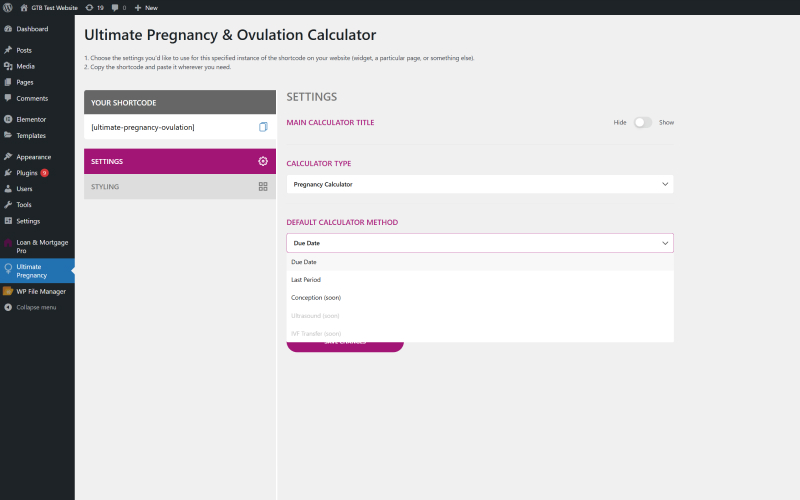Open the Media library menu
The height and width of the screenshot is (500, 800).
[37, 66]
